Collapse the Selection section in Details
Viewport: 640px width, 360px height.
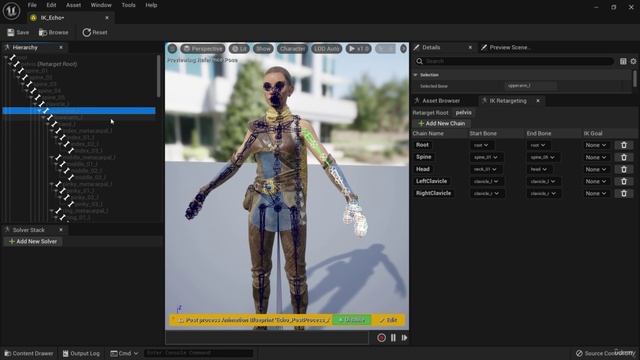[x=416, y=75]
